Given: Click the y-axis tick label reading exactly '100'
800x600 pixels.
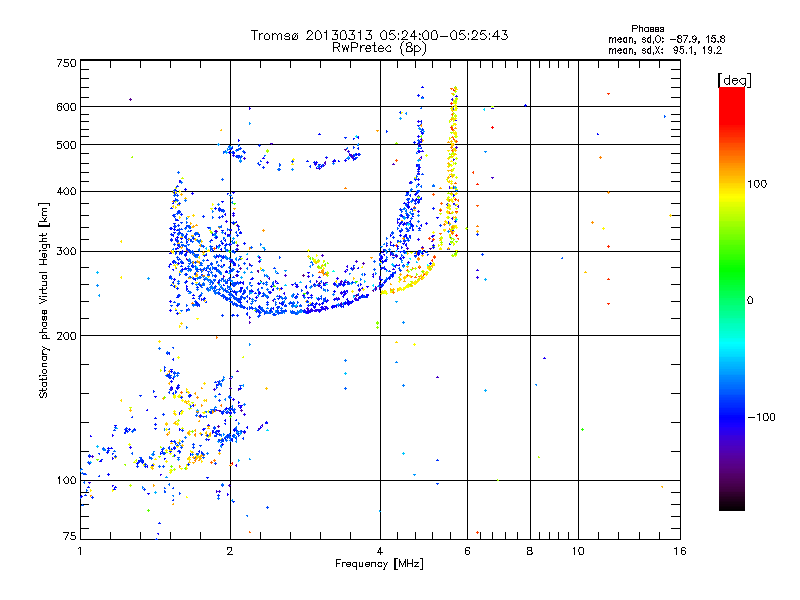Looking at the screenshot, I should point(66,480).
